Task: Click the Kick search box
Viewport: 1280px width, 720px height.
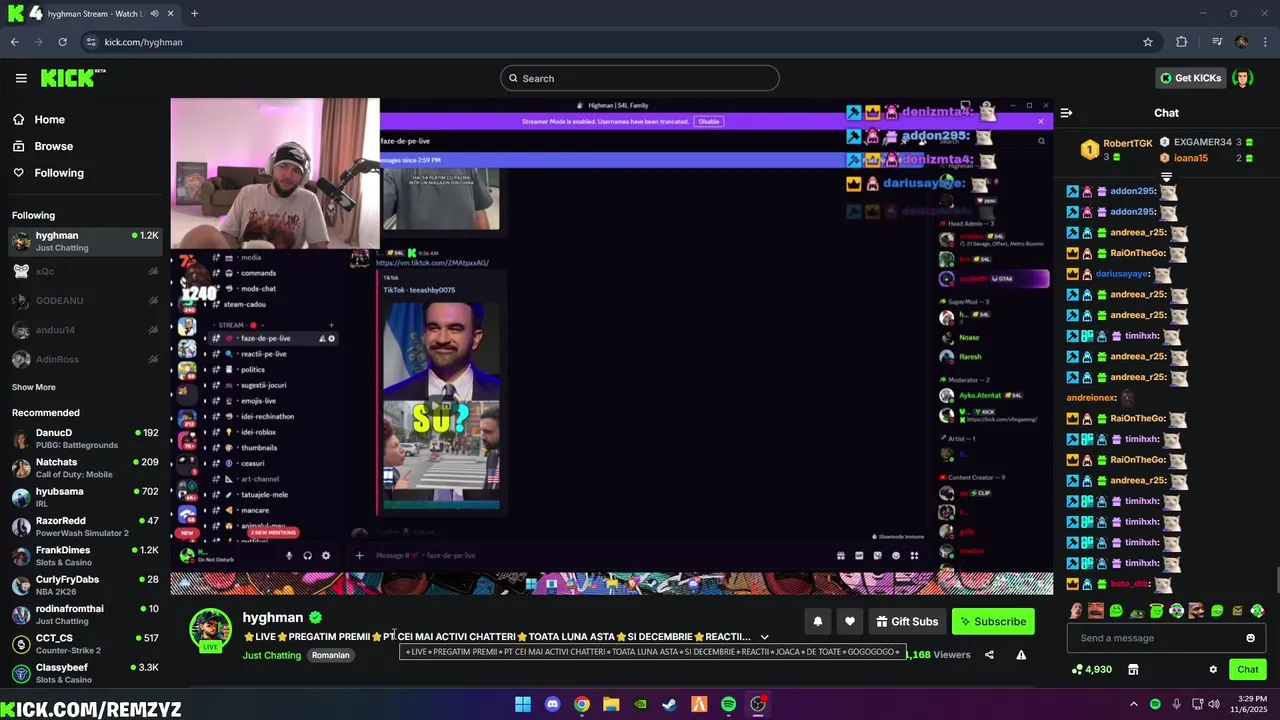Action: pyautogui.click(x=640, y=78)
